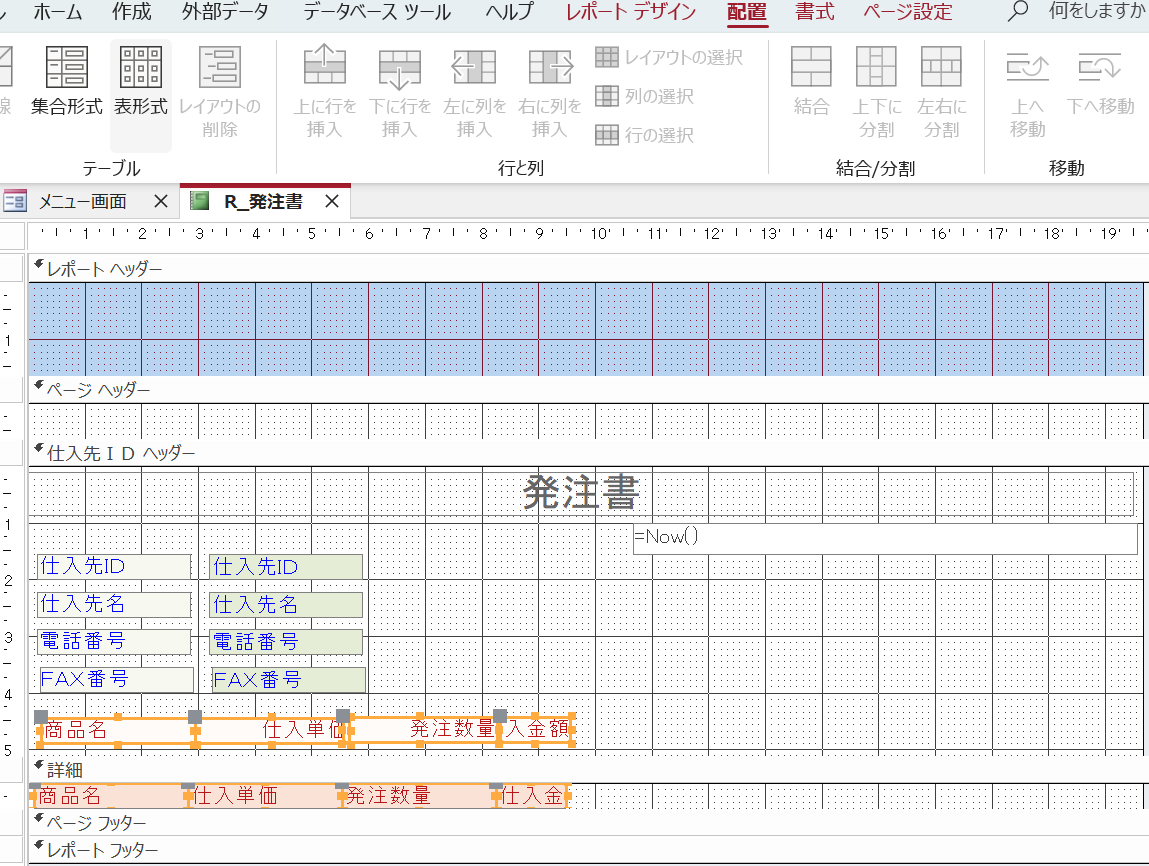Click 上へ移動 move up icon
1149x866 pixels.
tap(1027, 92)
